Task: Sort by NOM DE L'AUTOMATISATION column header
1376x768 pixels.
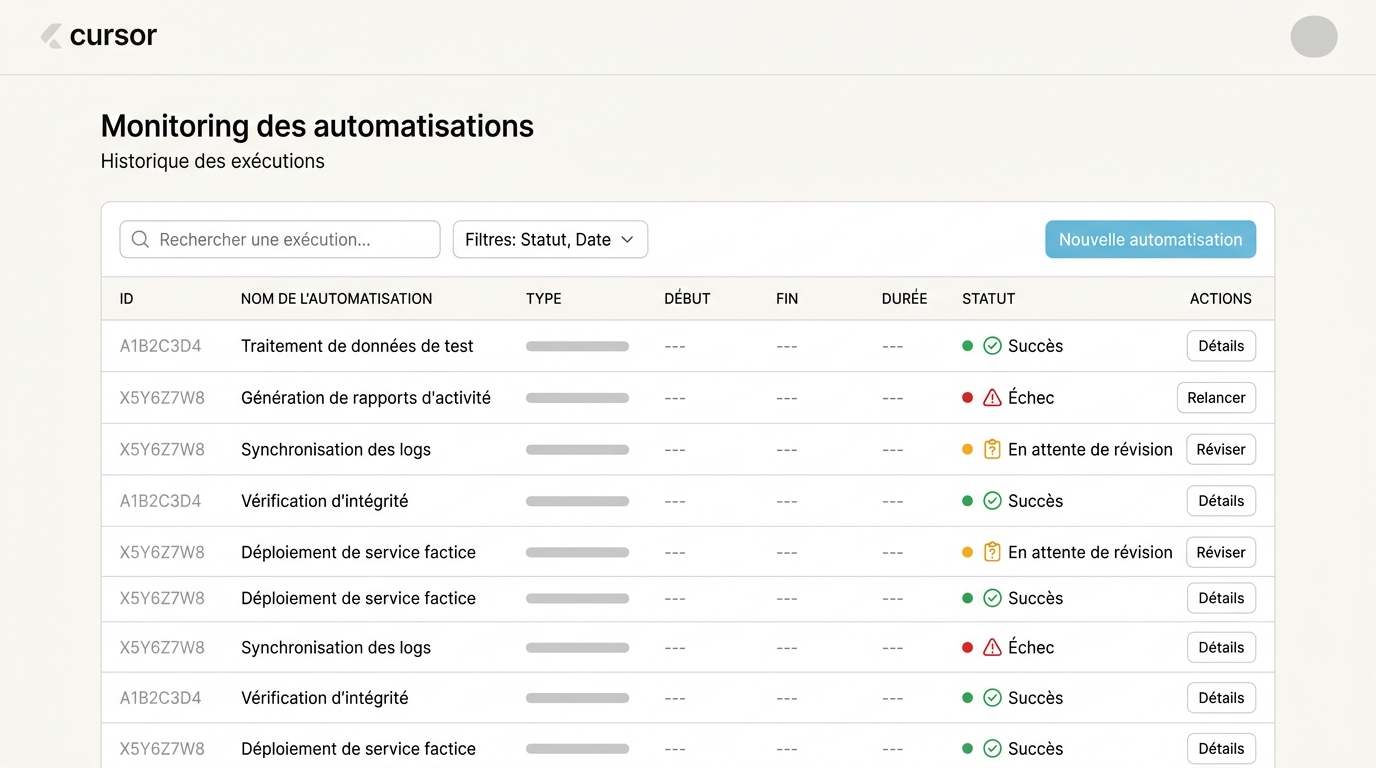Action: (x=337, y=299)
